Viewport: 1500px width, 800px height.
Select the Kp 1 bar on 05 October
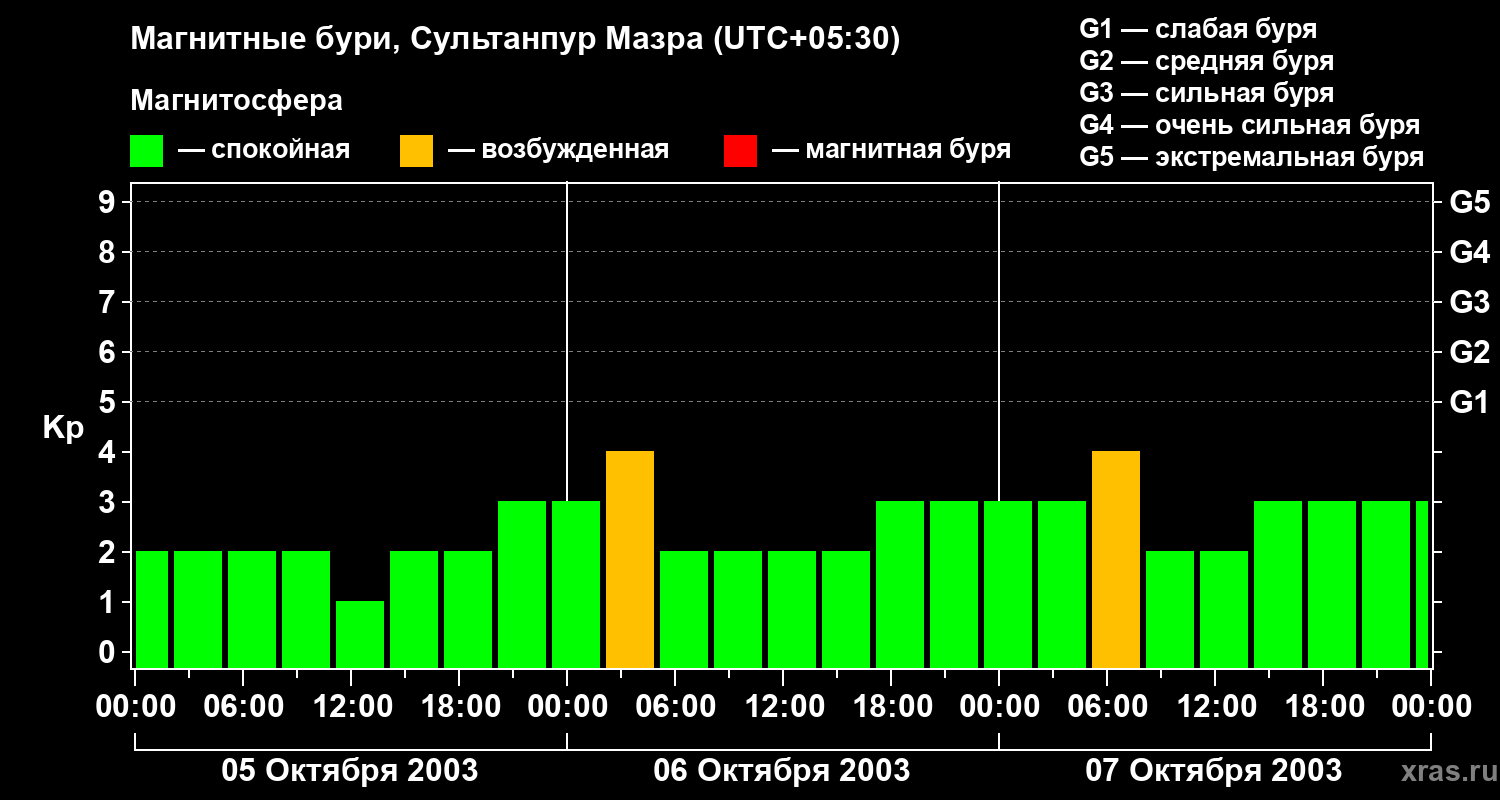pos(360,635)
